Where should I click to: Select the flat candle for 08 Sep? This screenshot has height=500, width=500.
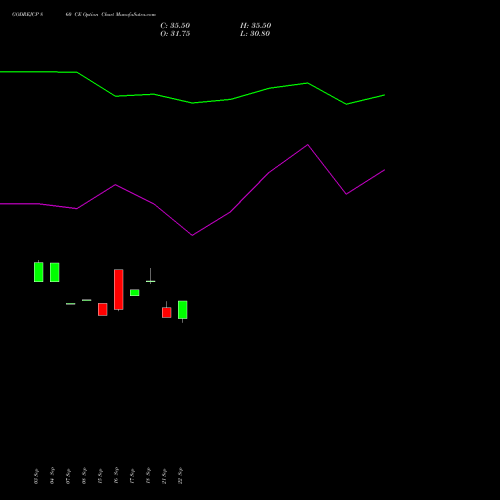point(87,300)
